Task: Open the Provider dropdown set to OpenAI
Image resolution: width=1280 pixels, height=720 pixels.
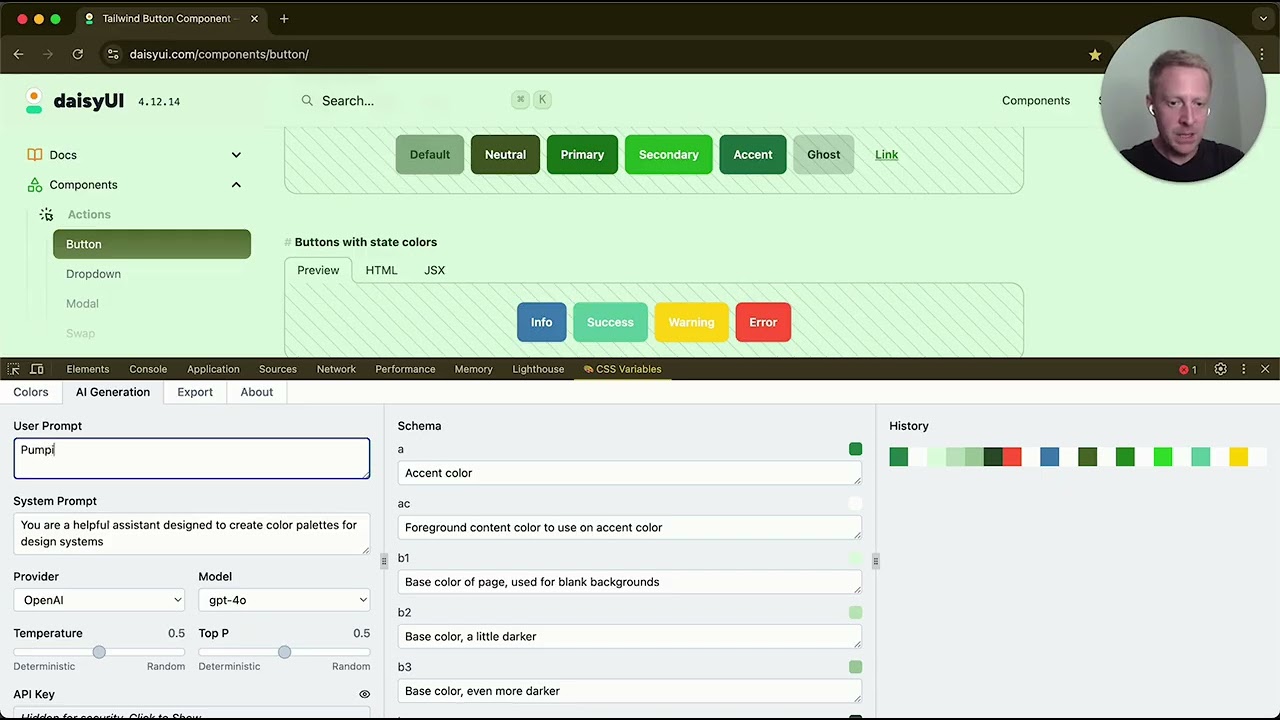Action: point(99,600)
